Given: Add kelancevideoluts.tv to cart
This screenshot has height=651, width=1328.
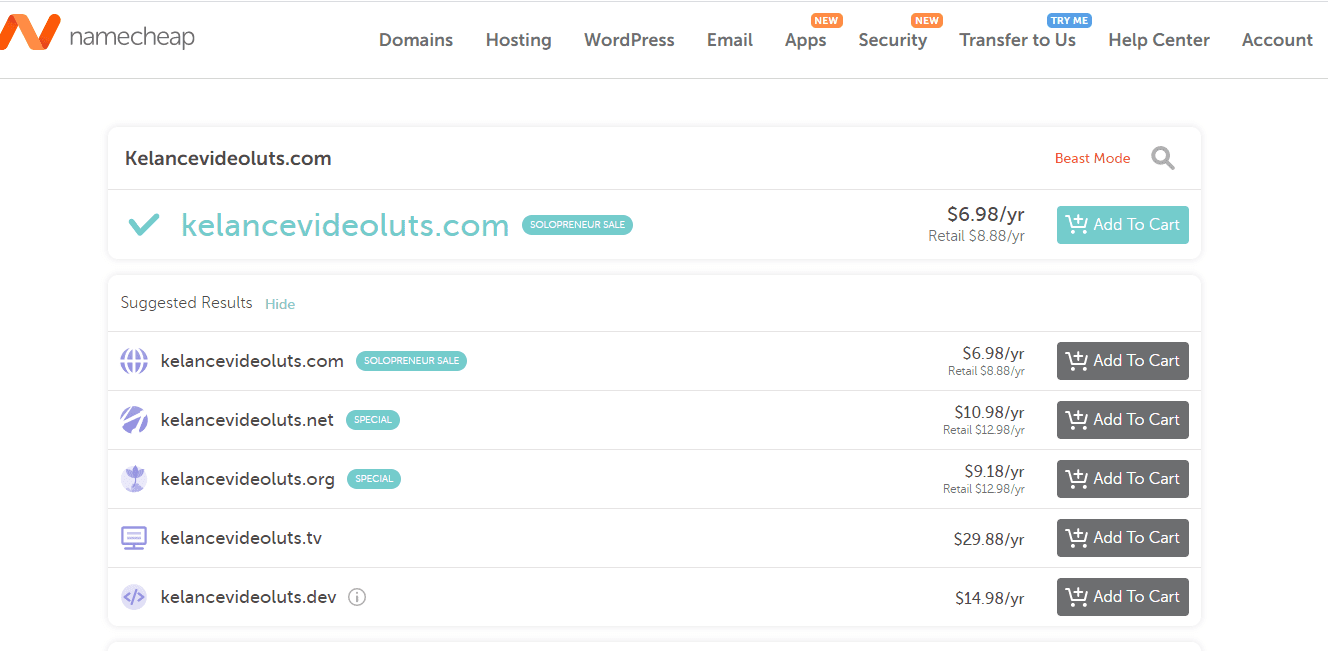Looking at the screenshot, I should [1123, 538].
